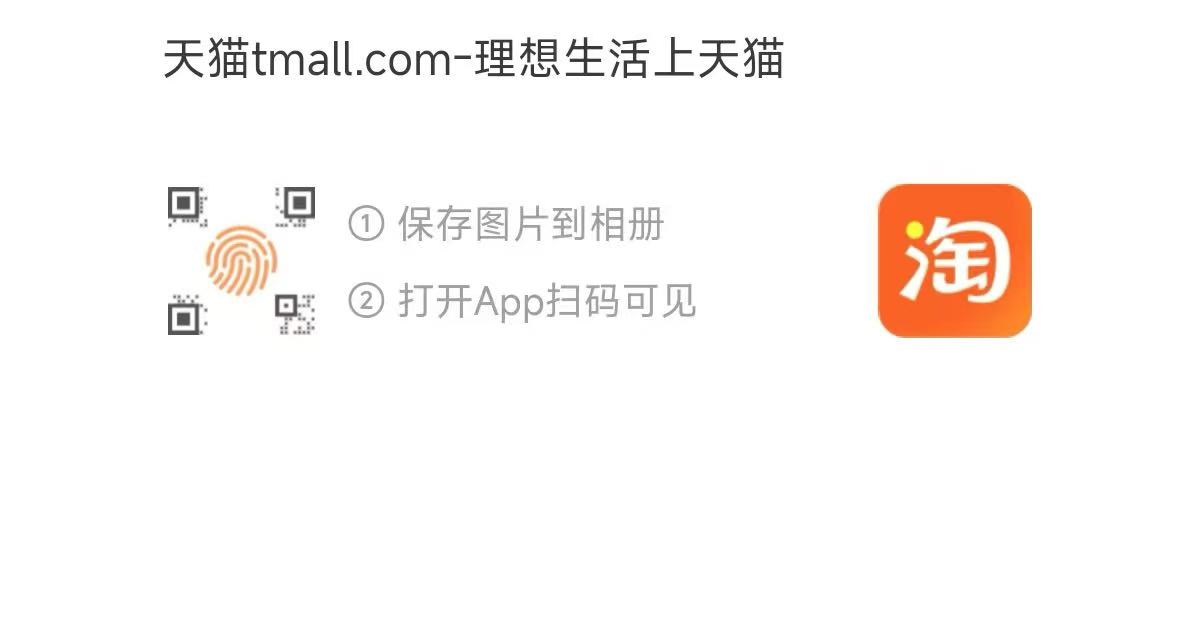Image resolution: width=1200 pixels, height=630 pixels.
Task: Tap the yellow dot on Taobao logo
Action: tap(914, 230)
